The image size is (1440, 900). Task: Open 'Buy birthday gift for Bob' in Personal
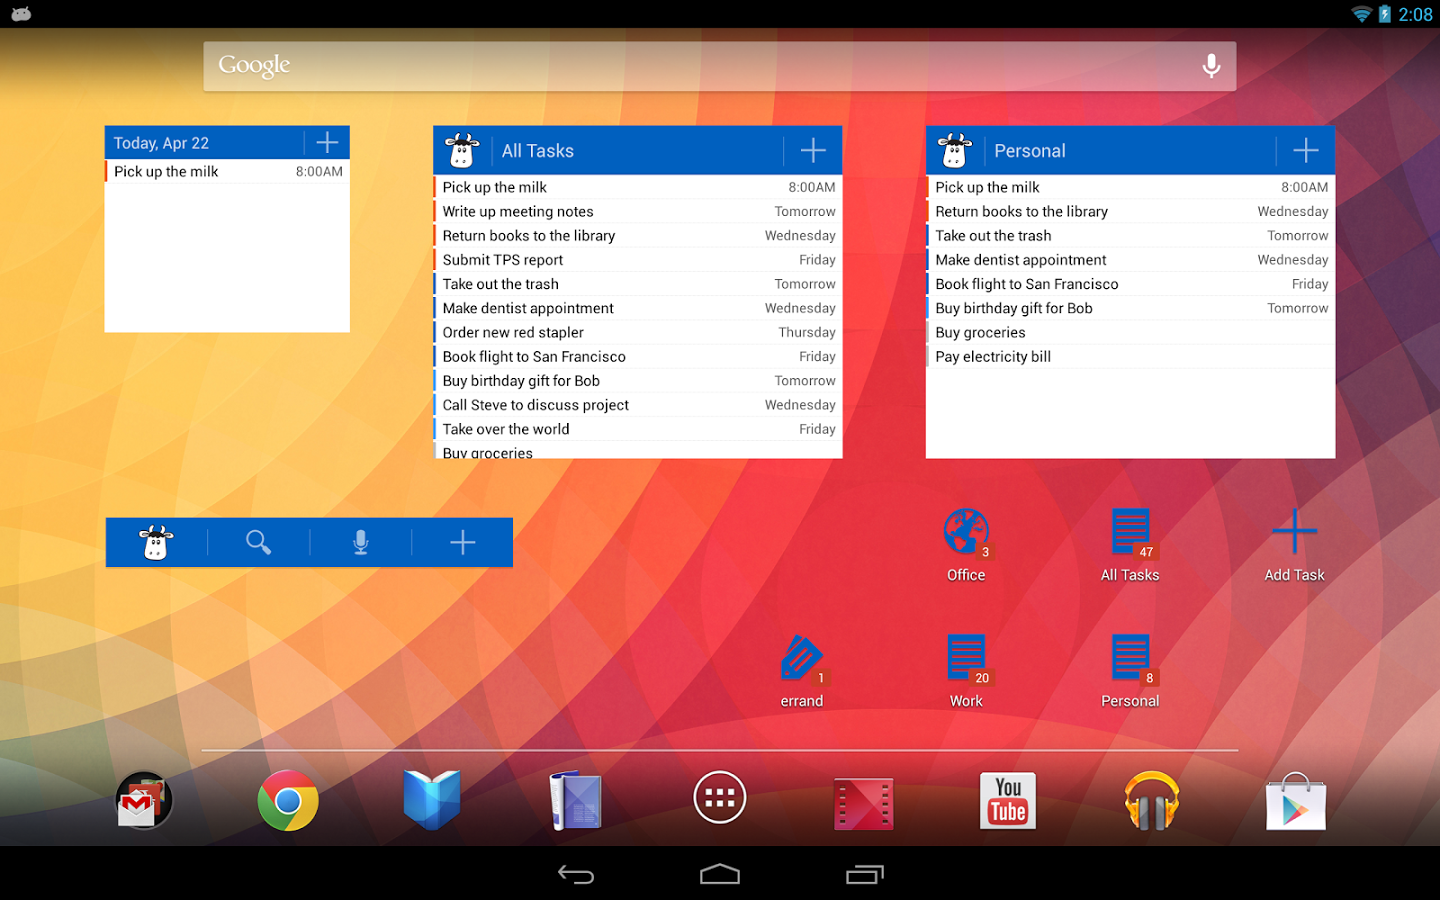[x=1130, y=308]
